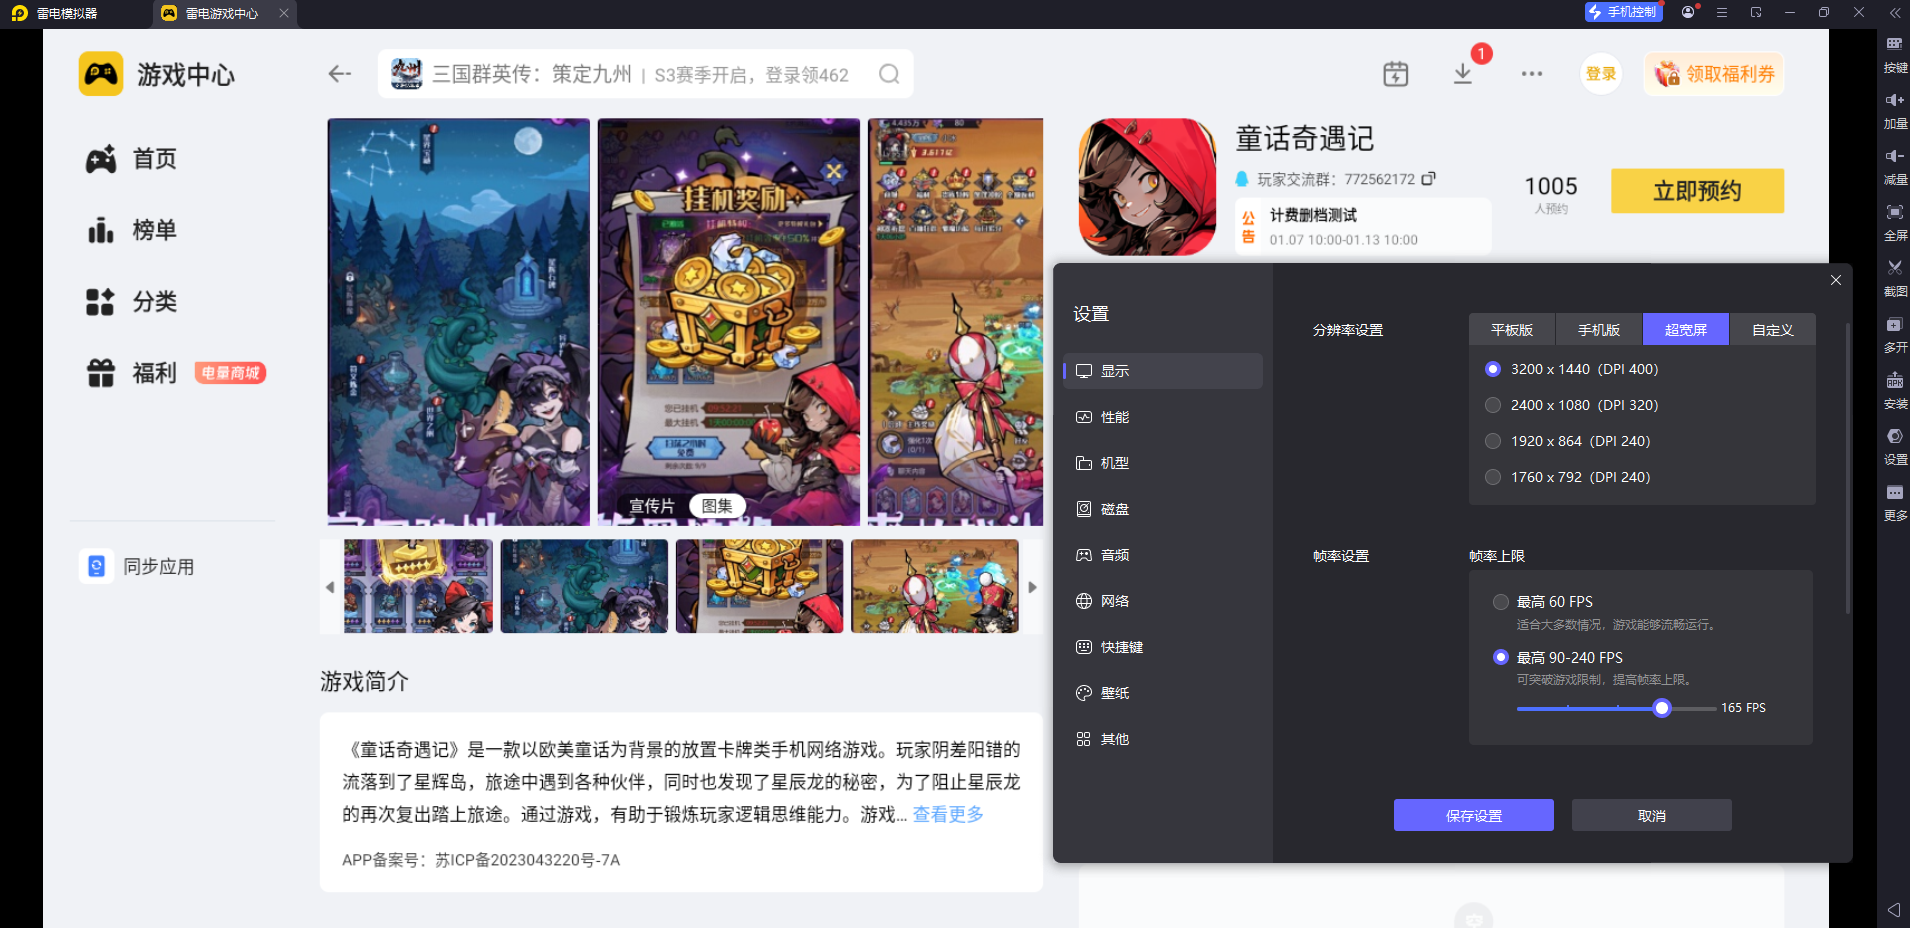1910x928 pixels.
Task: Switch to the 自定义 resolution tab
Action: coord(1773,330)
